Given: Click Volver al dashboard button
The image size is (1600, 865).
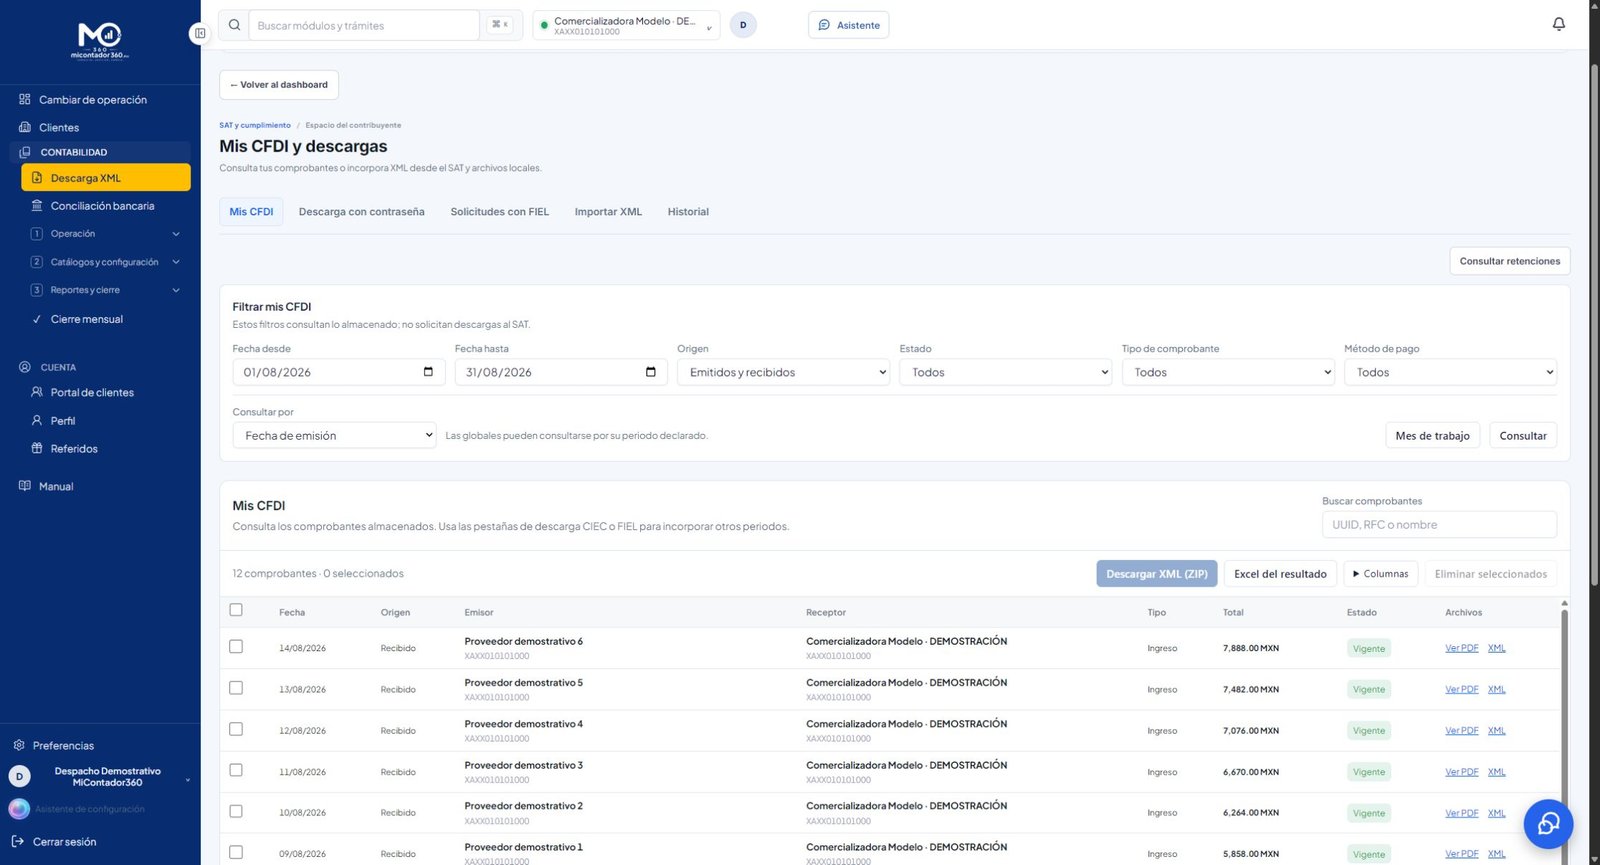Looking at the screenshot, I should click(279, 85).
